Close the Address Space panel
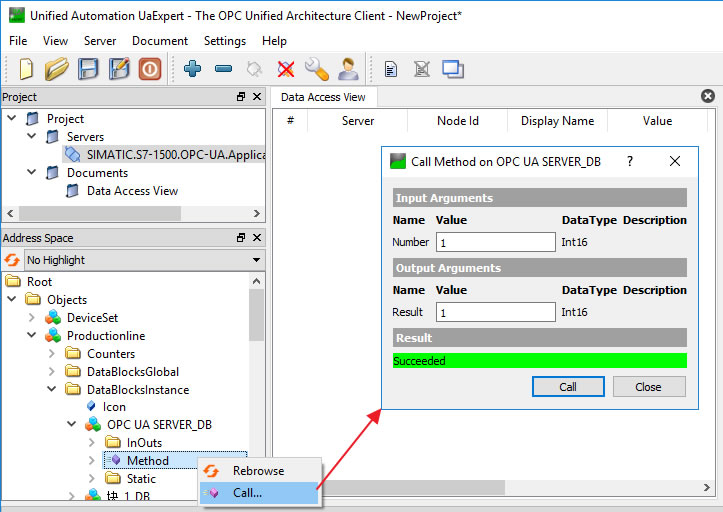723x512 pixels. coord(257,237)
